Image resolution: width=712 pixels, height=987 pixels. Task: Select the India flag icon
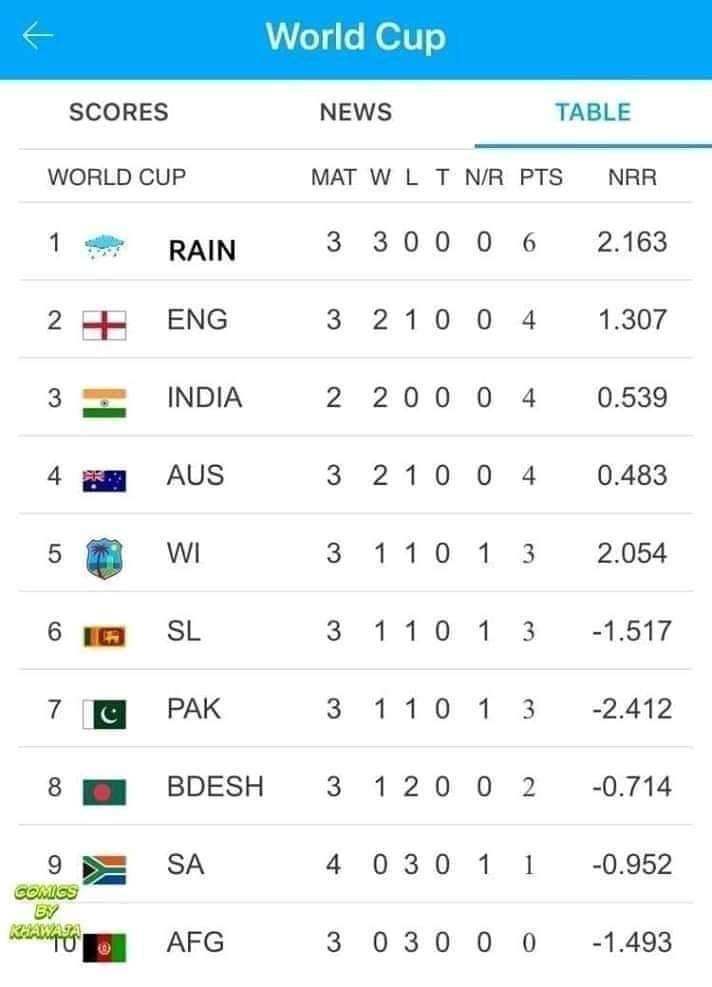coord(105,403)
